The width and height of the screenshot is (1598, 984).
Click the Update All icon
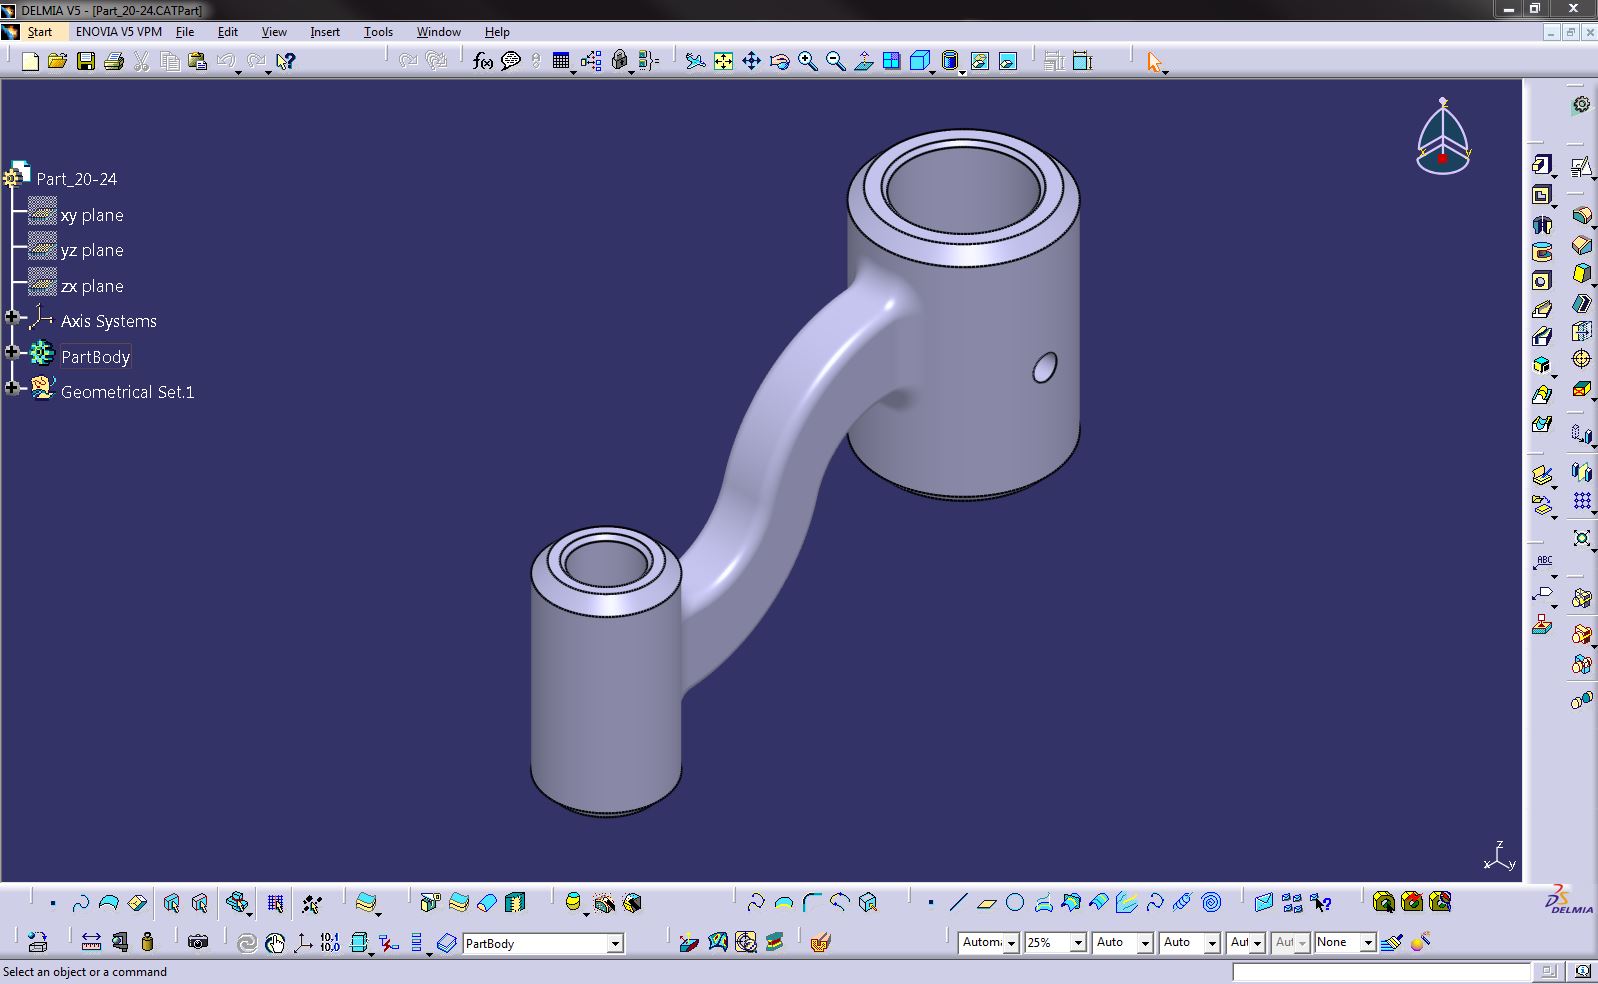(x=246, y=941)
